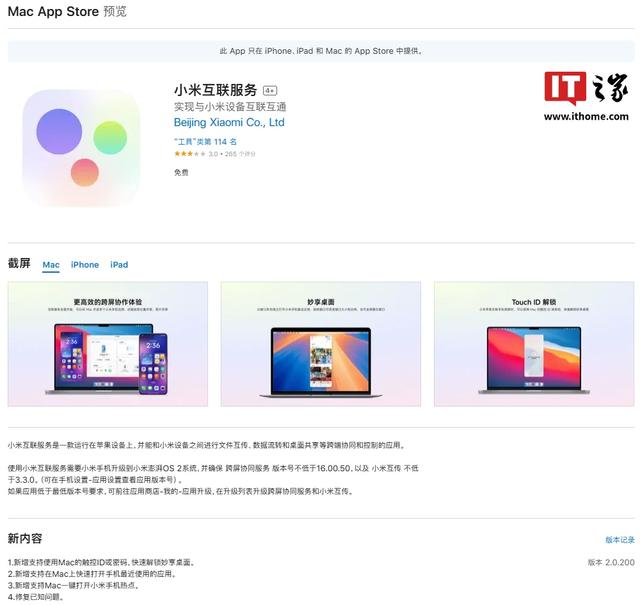The image size is (640, 605).
Task: Click the 截屏 section heading
Action: [x=19, y=263]
